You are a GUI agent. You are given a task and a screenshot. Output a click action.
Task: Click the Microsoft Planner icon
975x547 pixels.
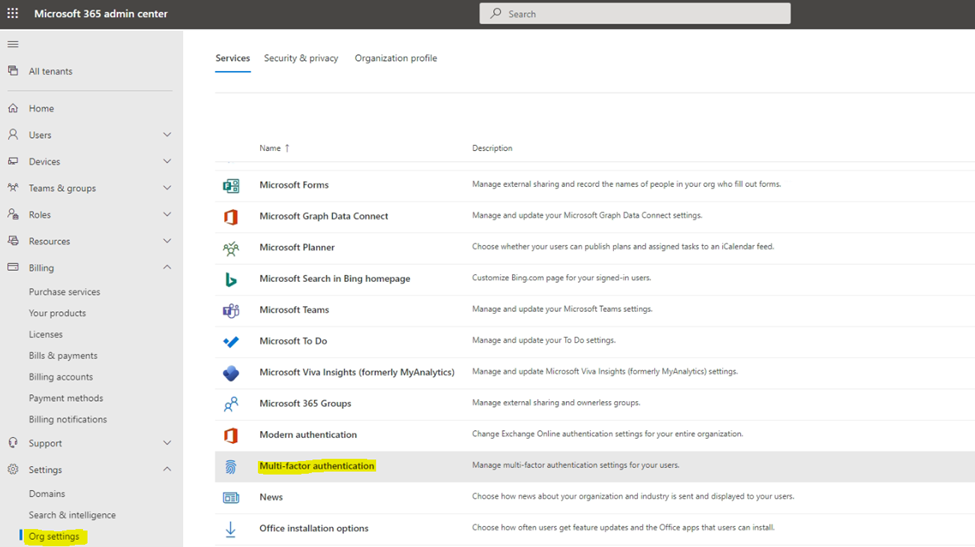pos(231,248)
